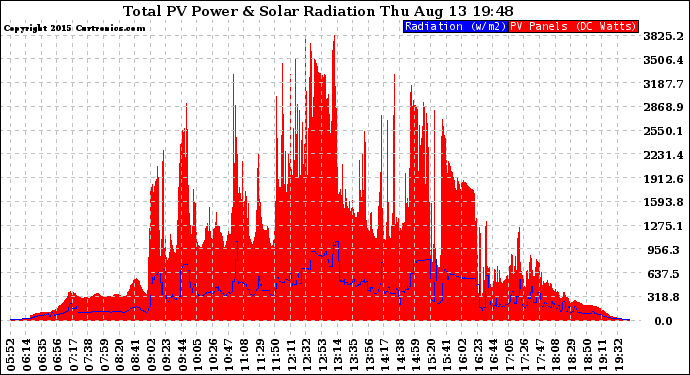Click the x-axis time label 13:56
The height and width of the screenshot is (375, 690).
tap(368, 355)
